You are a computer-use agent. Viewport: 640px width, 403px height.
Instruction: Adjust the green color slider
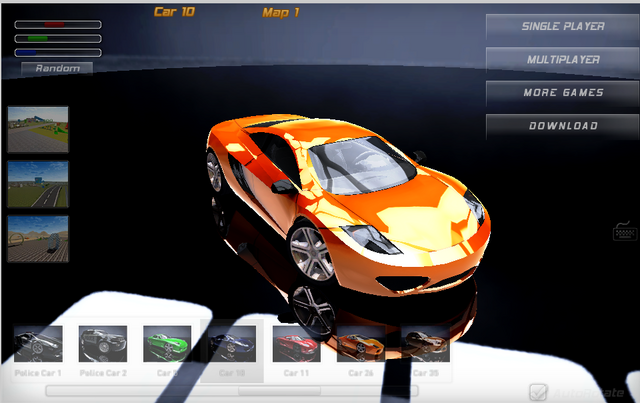[x=58, y=39]
